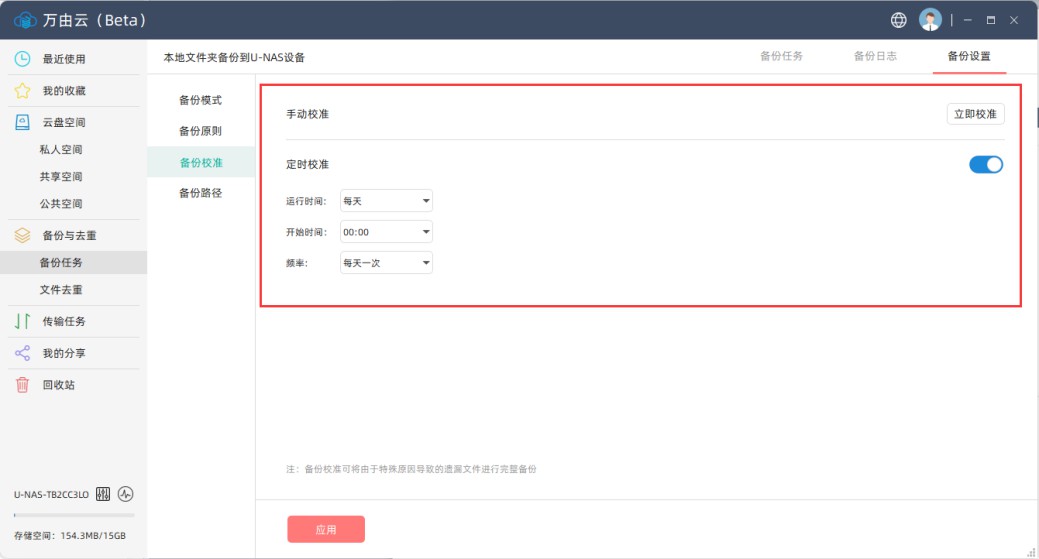Open the 开始时间 dropdown
1039x559 pixels.
(386, 232)
